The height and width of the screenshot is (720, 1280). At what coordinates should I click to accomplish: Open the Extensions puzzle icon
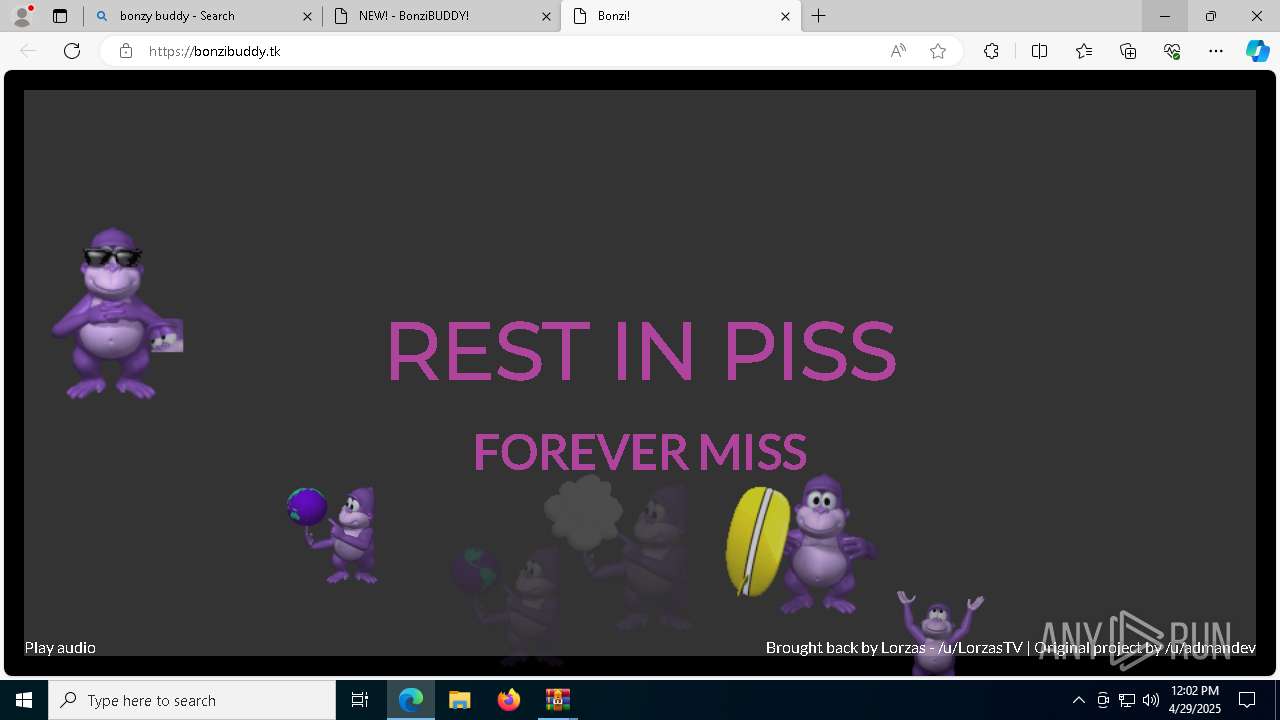(x=991, y=51)
